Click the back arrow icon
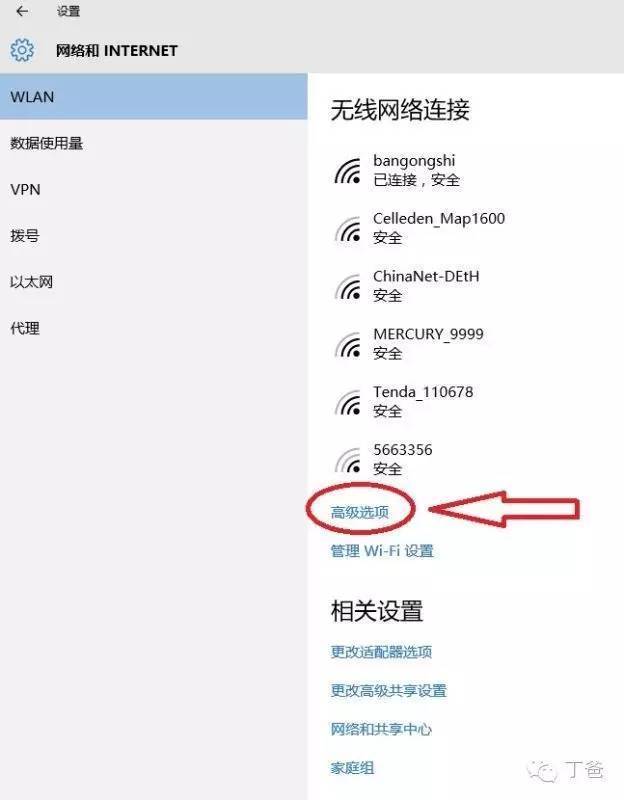The width and height of the screenshot is (624, 800). (x=22, y=11)
